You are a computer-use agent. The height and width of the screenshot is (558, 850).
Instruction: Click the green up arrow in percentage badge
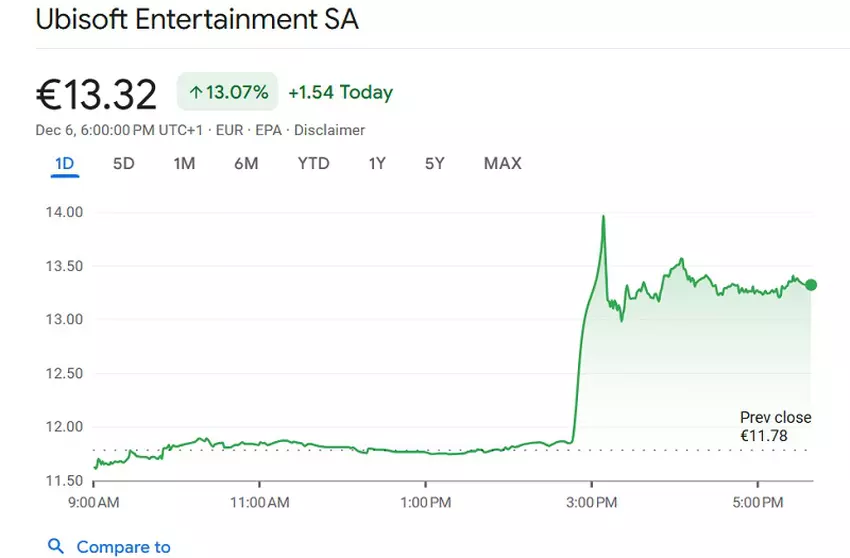(x=195, y=93)
